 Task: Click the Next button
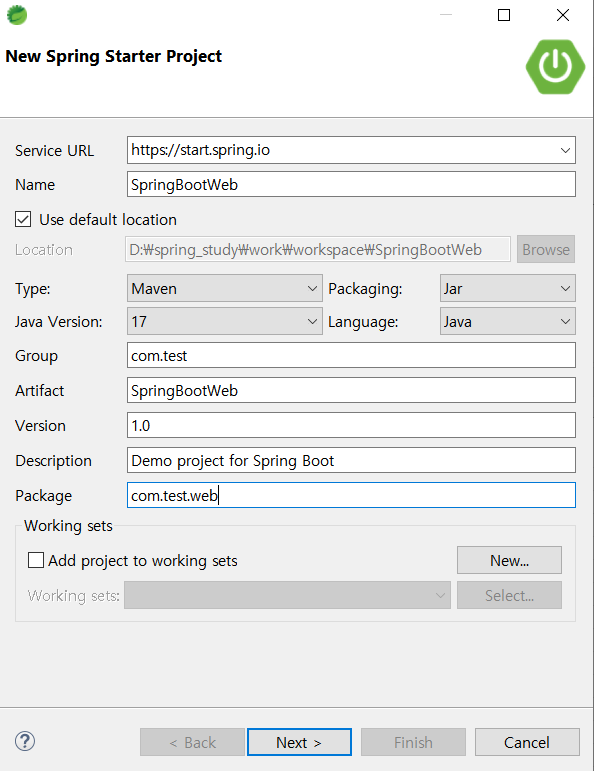(299, 742)
